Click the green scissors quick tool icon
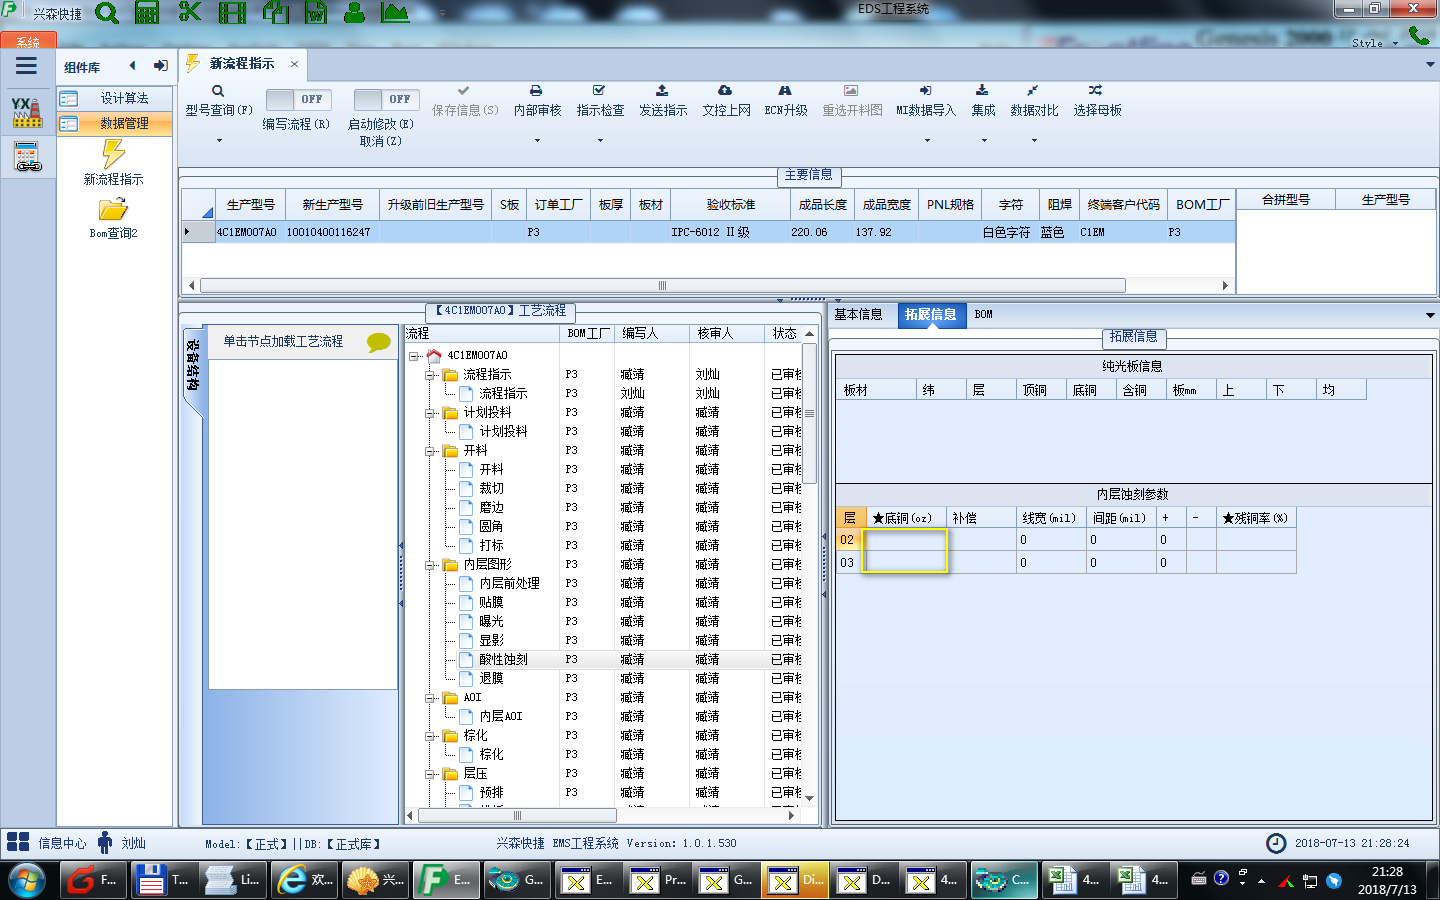 coord(189,13)
